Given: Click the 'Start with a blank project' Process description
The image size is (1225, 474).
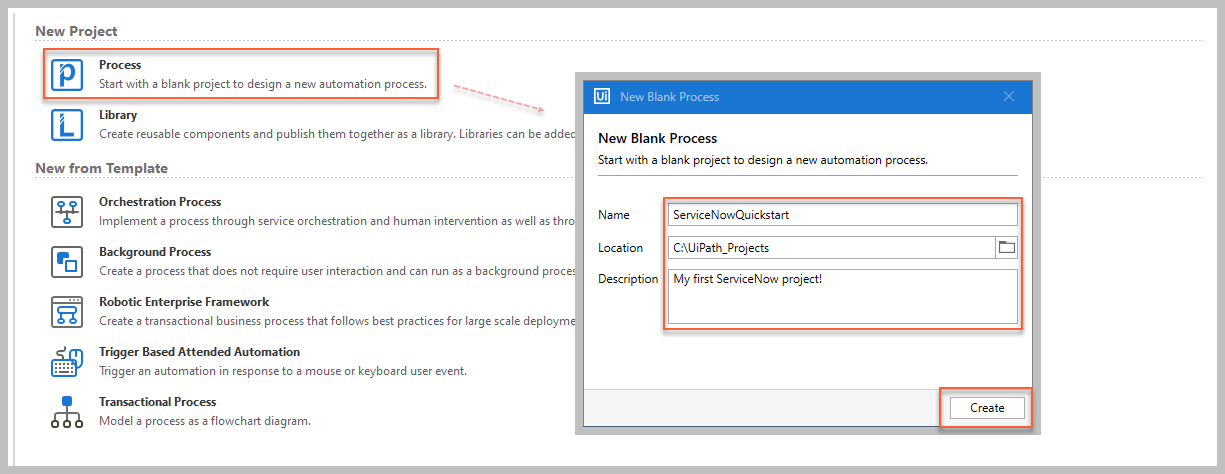Looking at the screenshot, I should point(263,84).
